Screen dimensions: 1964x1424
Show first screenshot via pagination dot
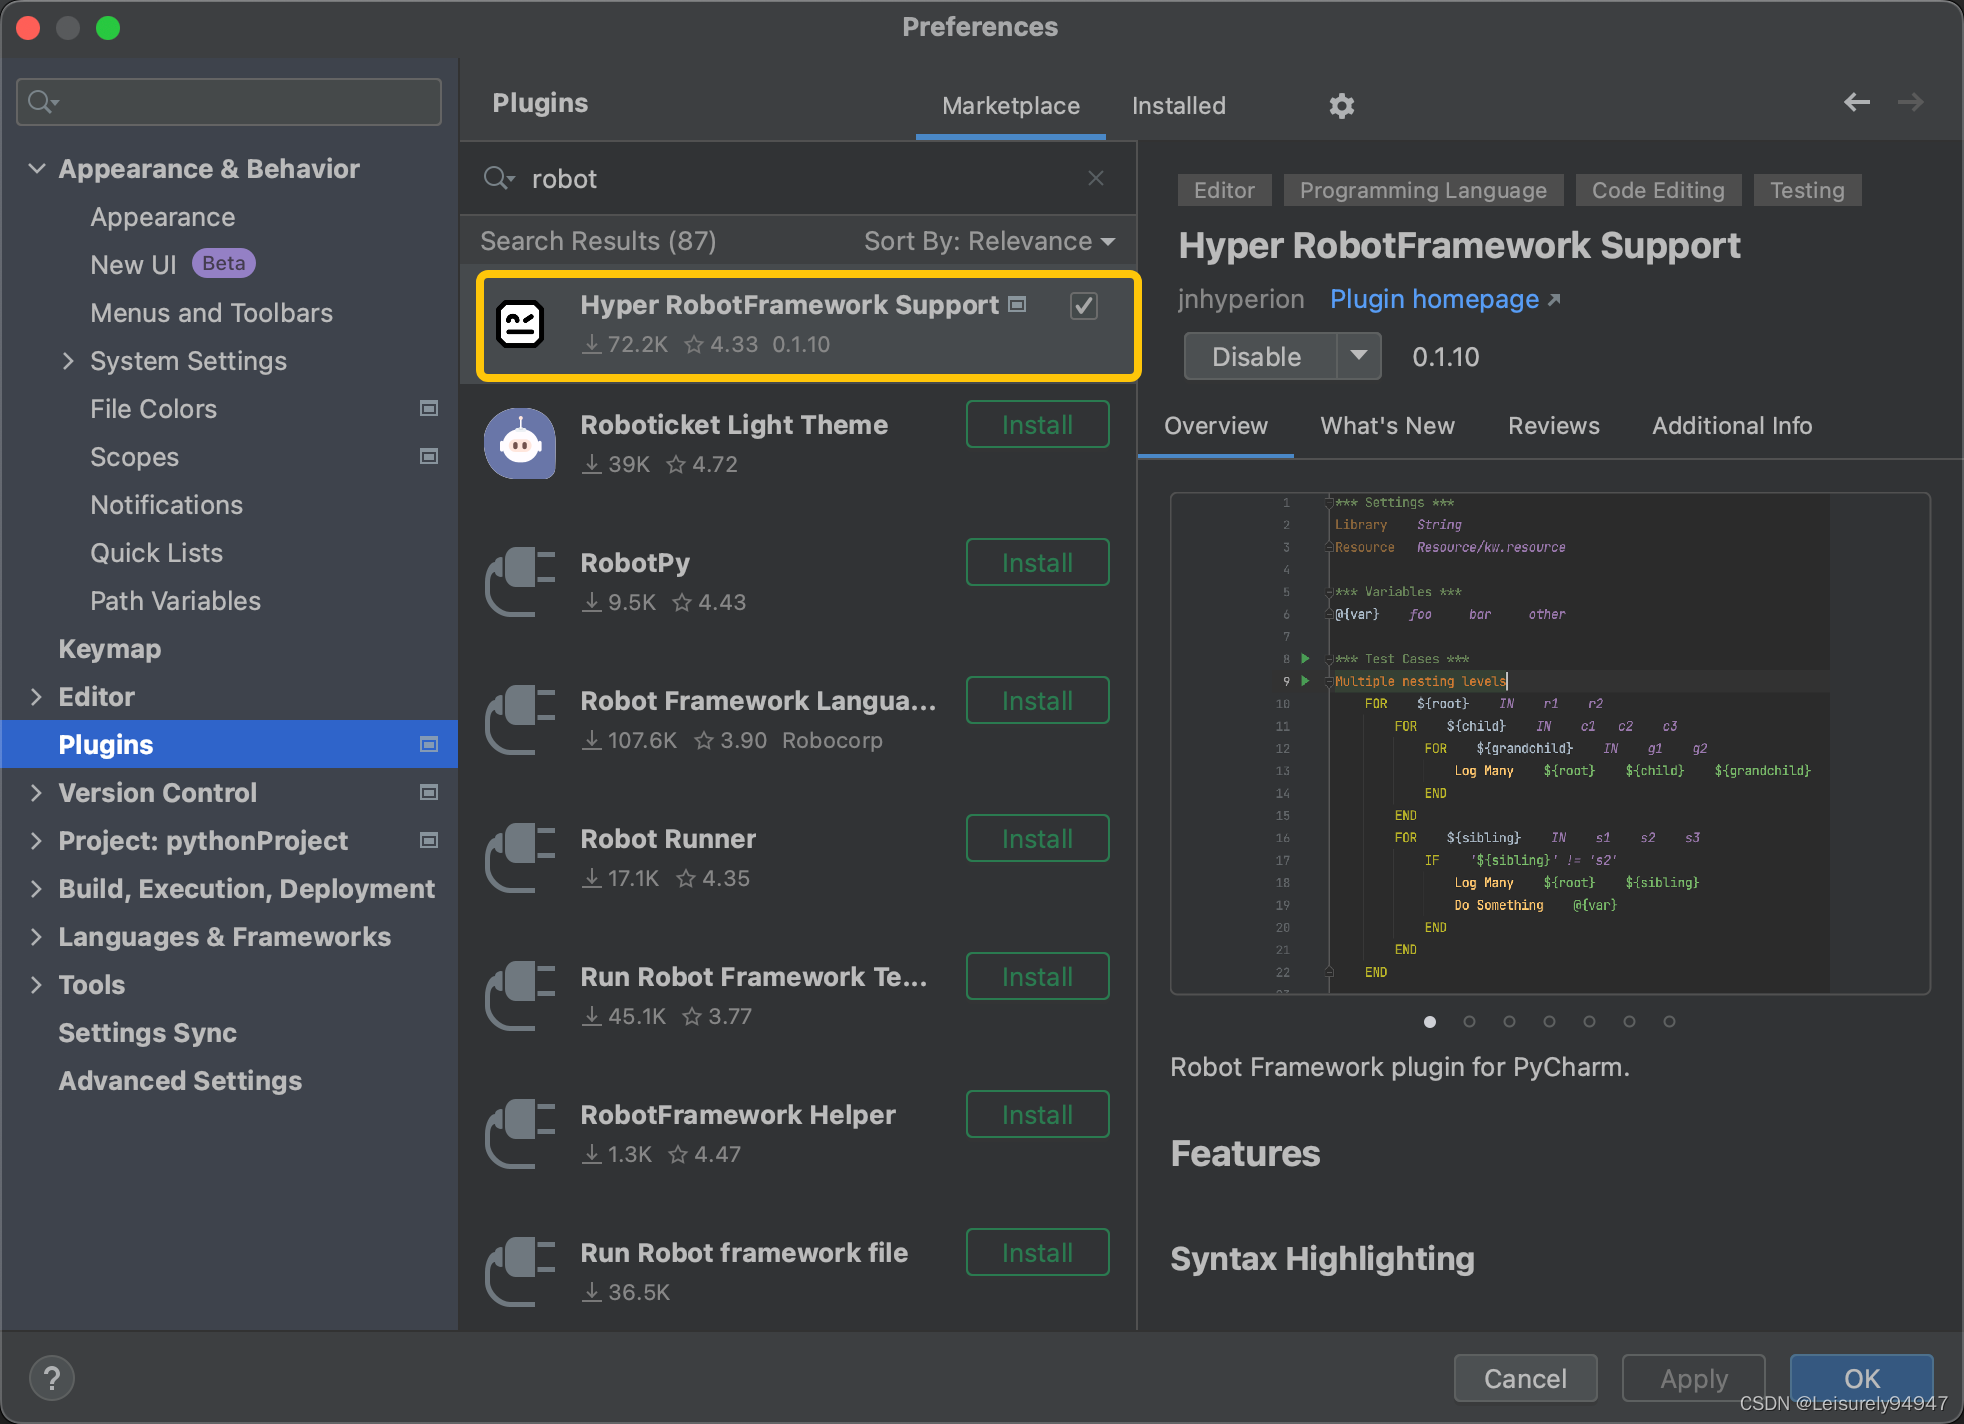[x=1430, y=1021]
